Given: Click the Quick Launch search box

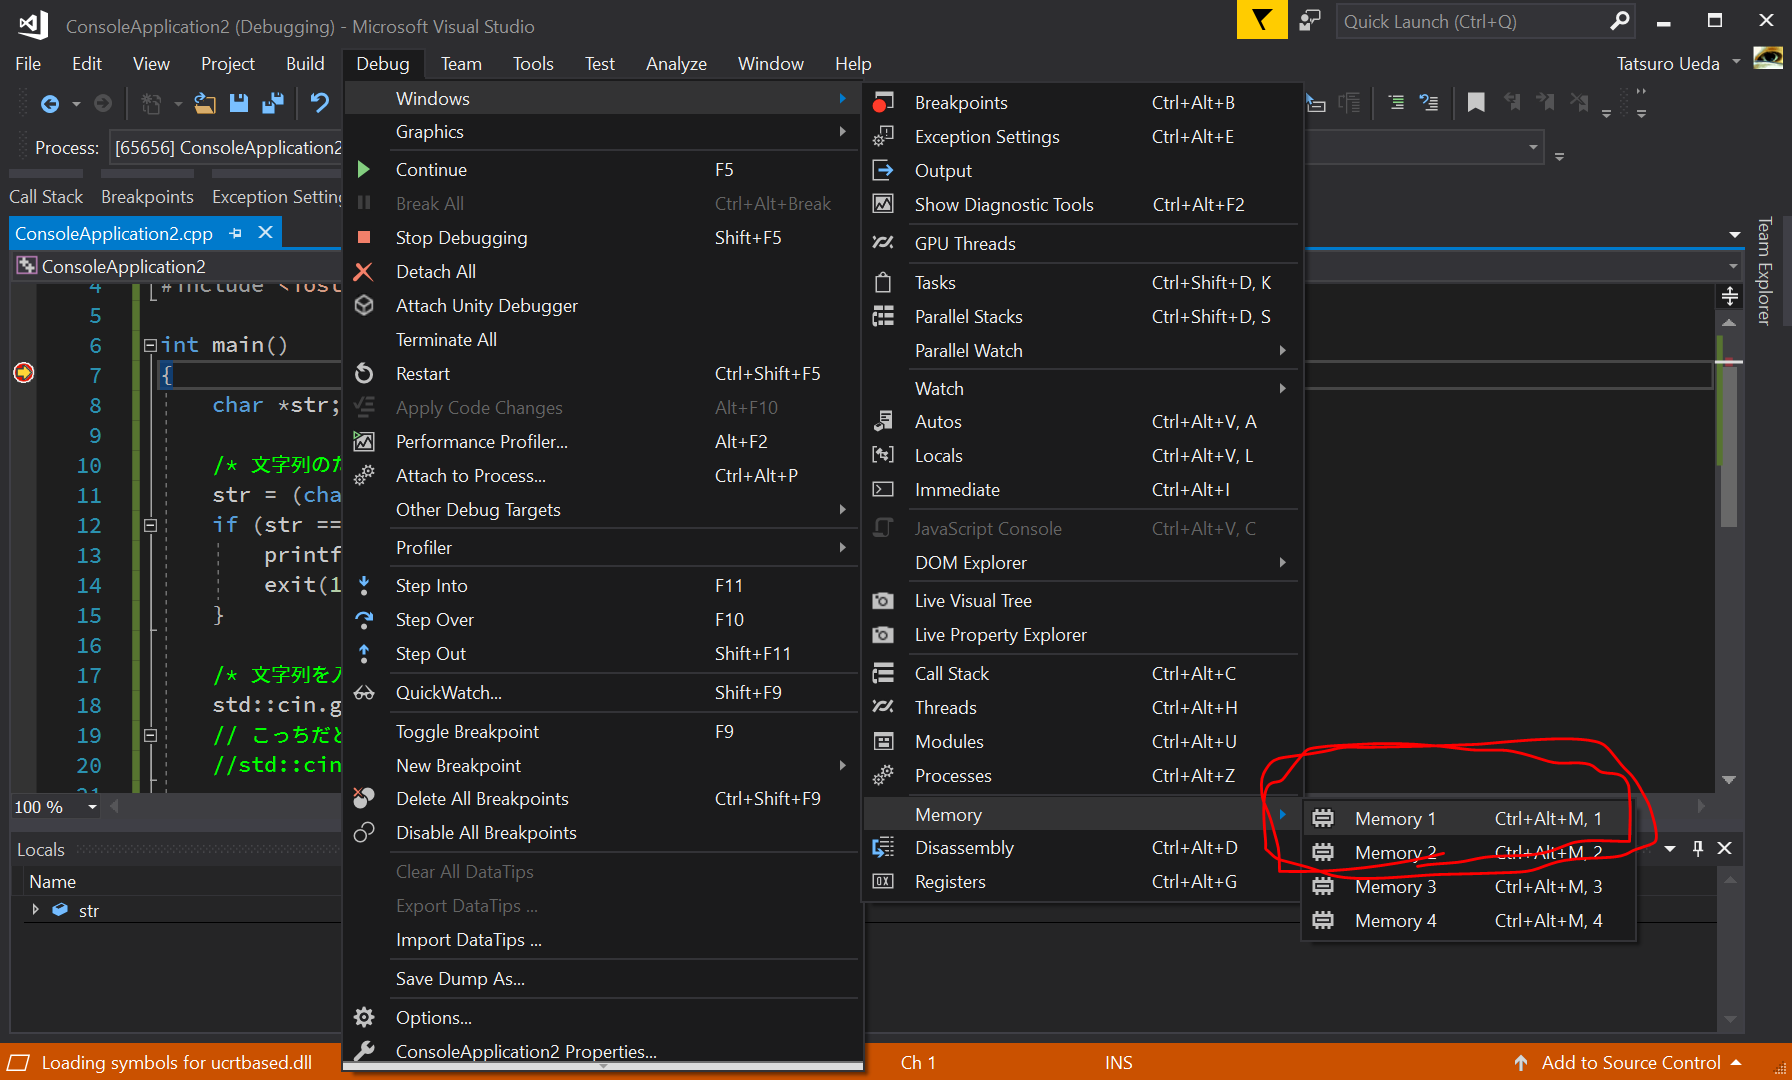Looking at the screenshot, I should click(1484, 21).
